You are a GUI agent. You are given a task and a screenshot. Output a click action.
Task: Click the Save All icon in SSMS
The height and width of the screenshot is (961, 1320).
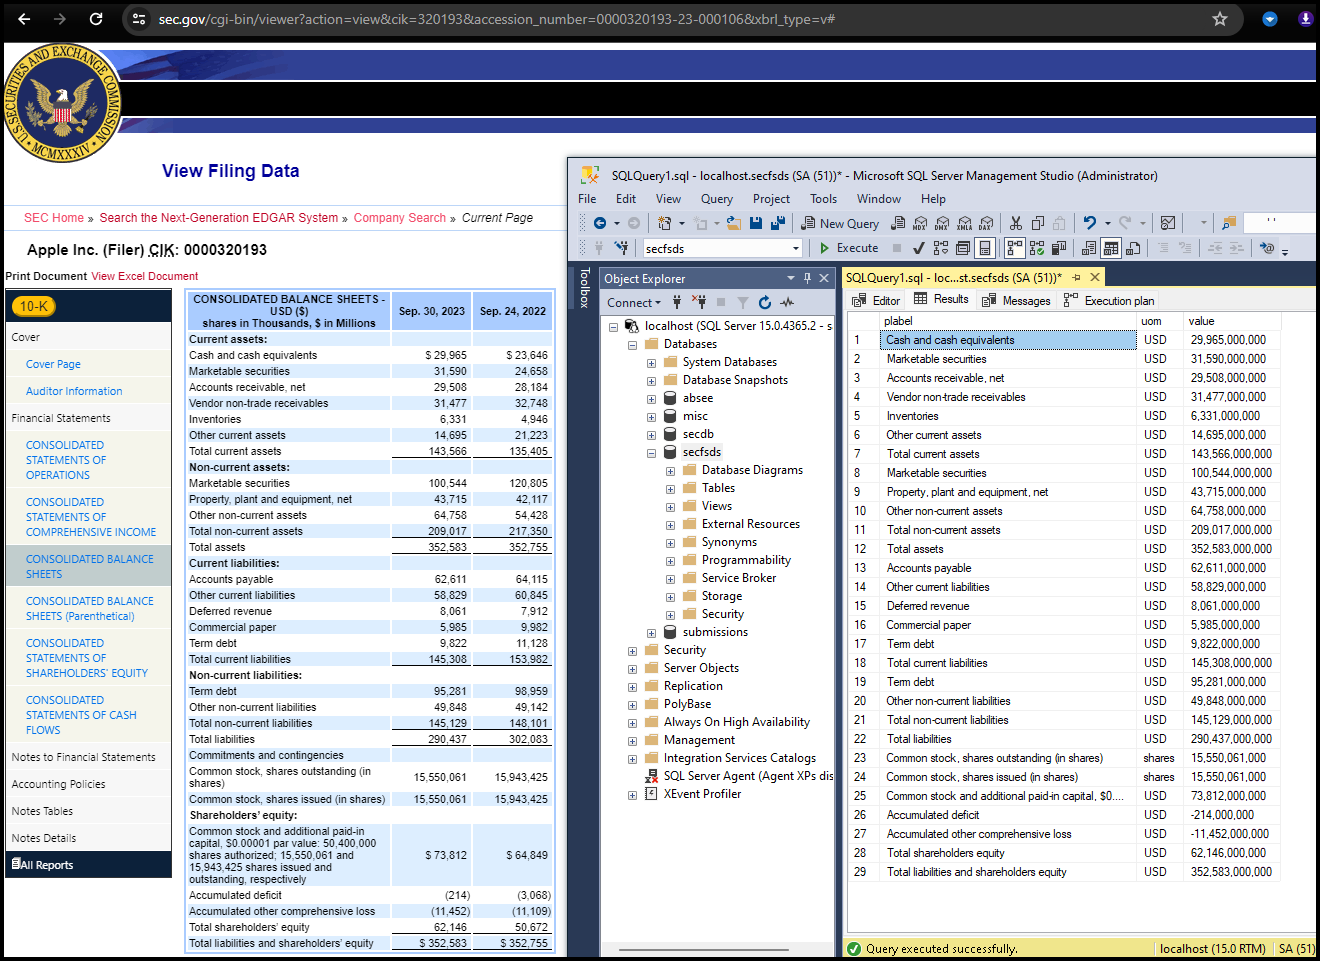coord(777,223)
